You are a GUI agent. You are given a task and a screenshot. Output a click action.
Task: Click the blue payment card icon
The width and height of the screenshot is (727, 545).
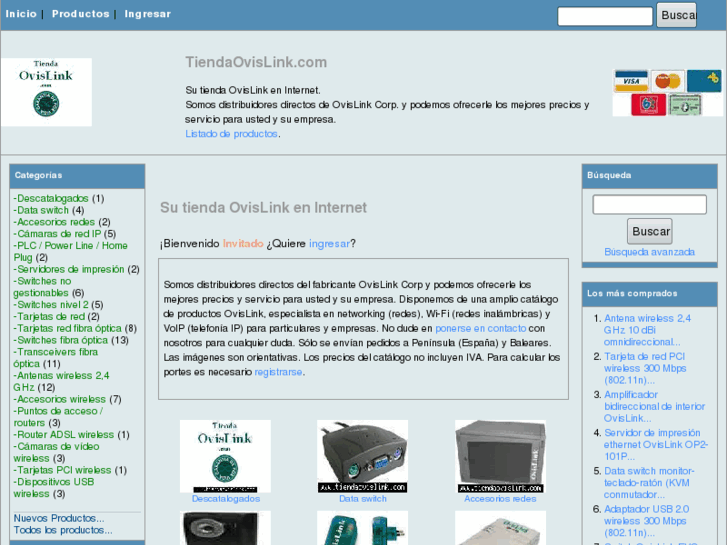tap(704, 81)
